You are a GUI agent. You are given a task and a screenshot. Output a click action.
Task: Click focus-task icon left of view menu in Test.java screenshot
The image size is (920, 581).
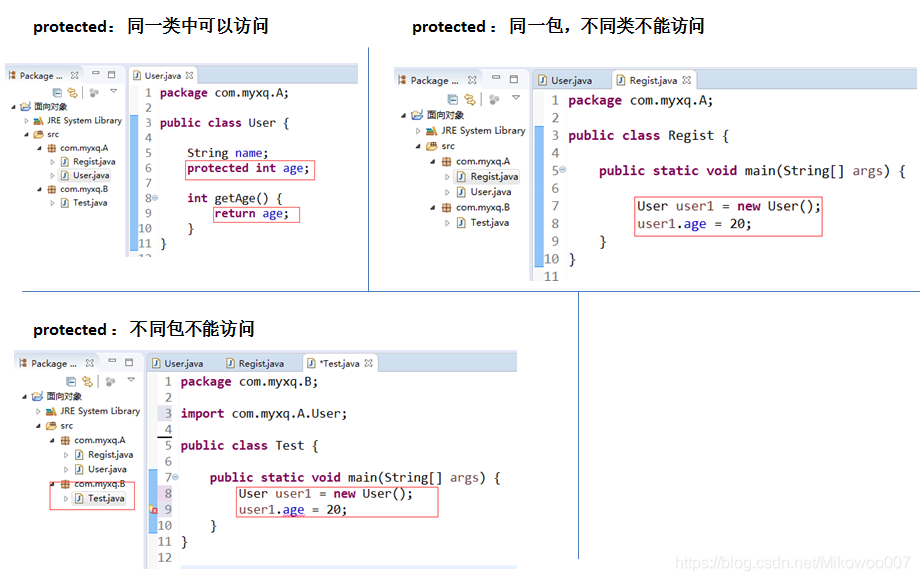110,381
